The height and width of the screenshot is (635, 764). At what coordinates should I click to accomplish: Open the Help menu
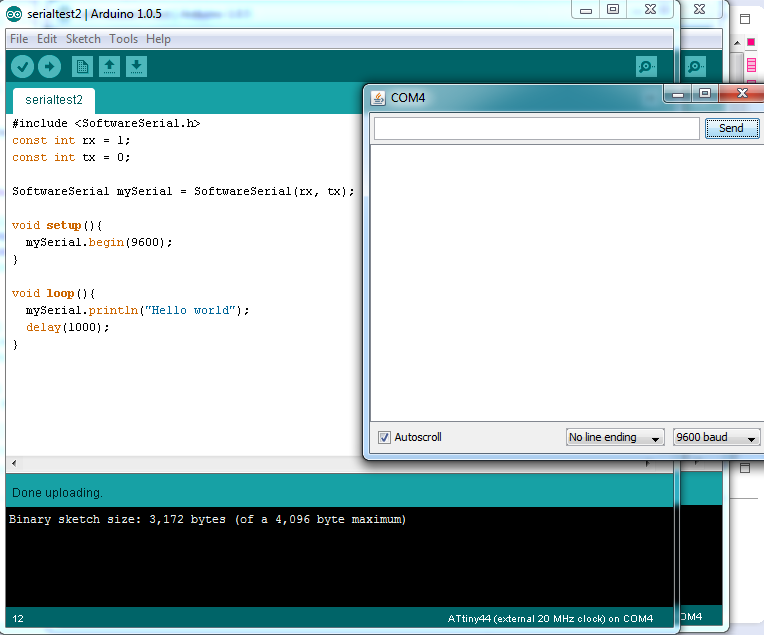point(158,39)
